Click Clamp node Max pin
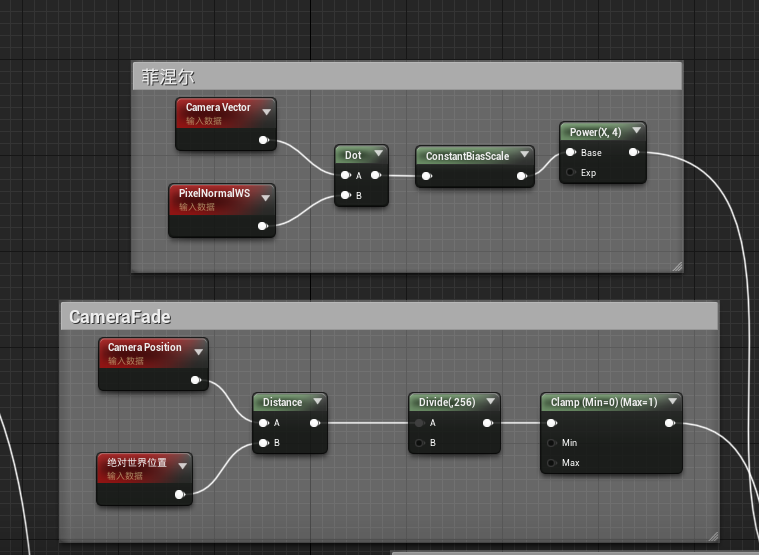The height and width of the screenshot is (555, 759). pyautogui.click(x=551, y=463)
